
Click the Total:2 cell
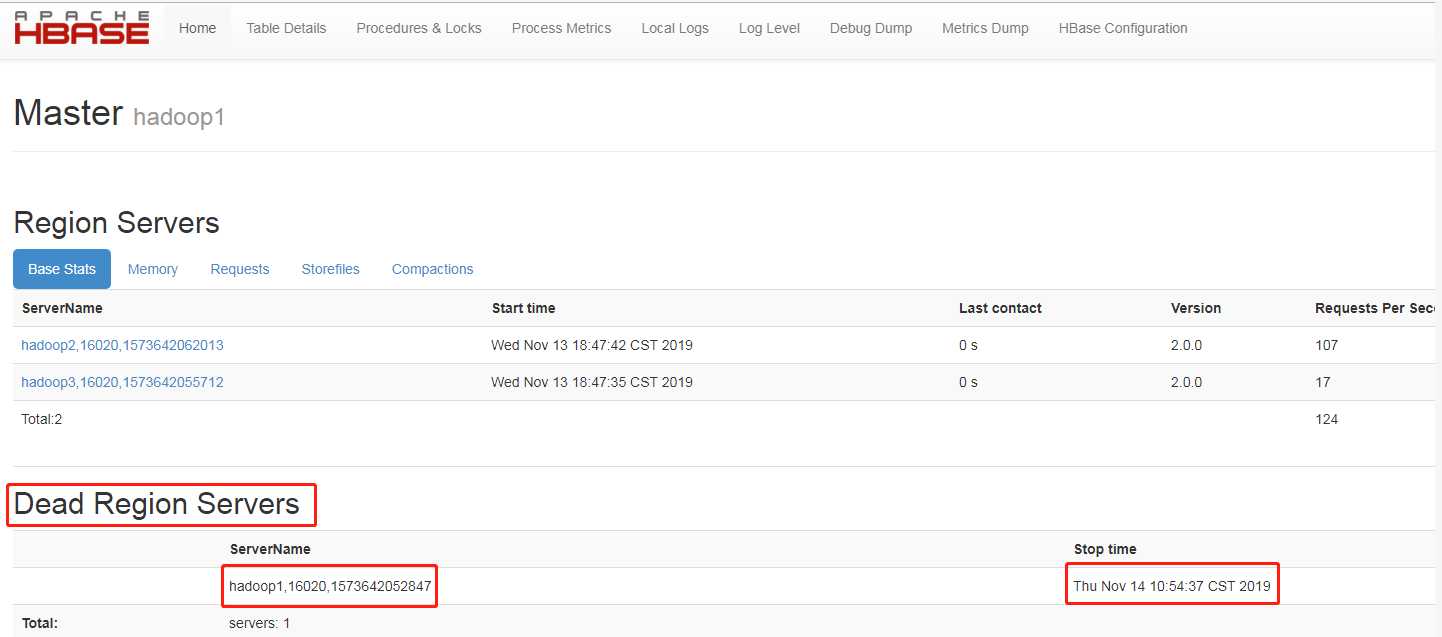click(42, 419)
